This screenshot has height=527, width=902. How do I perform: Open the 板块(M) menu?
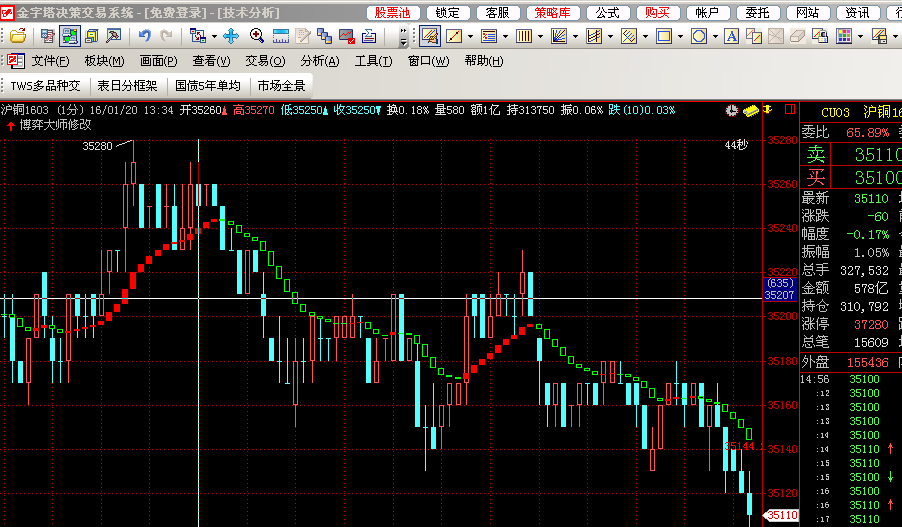[x=104, y=61]
